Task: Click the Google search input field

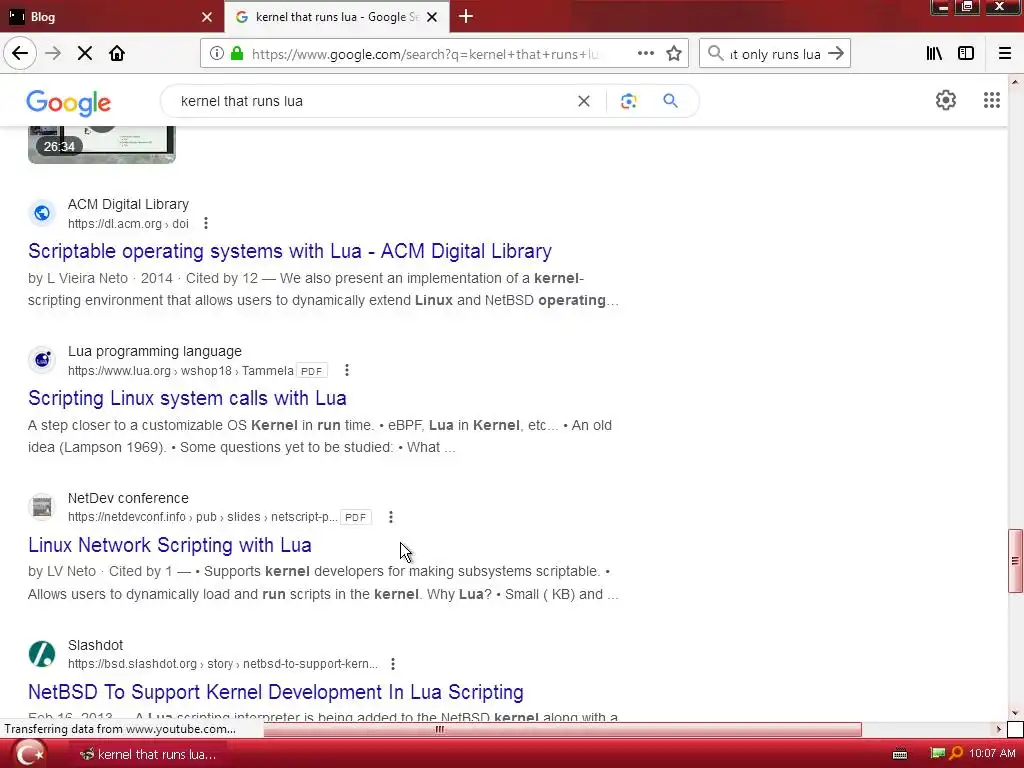Action: (x=372, y=101)
